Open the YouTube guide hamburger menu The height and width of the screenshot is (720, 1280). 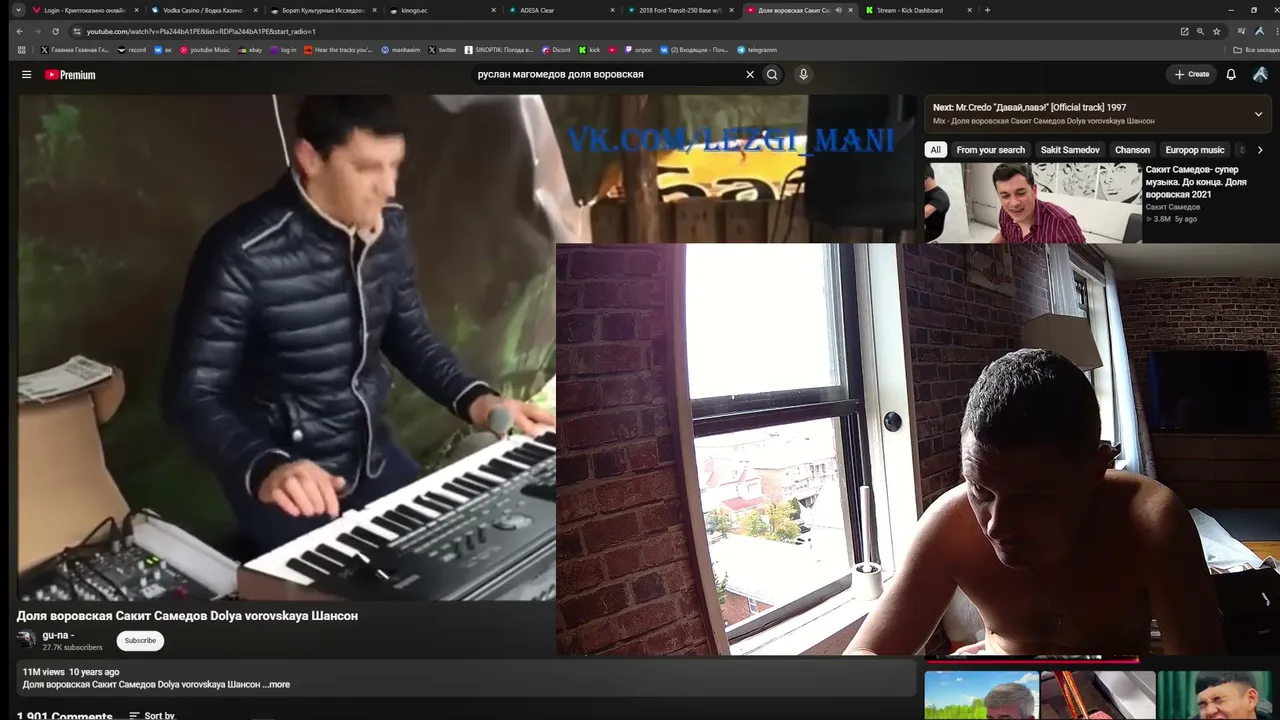click(x=27, y=74)
